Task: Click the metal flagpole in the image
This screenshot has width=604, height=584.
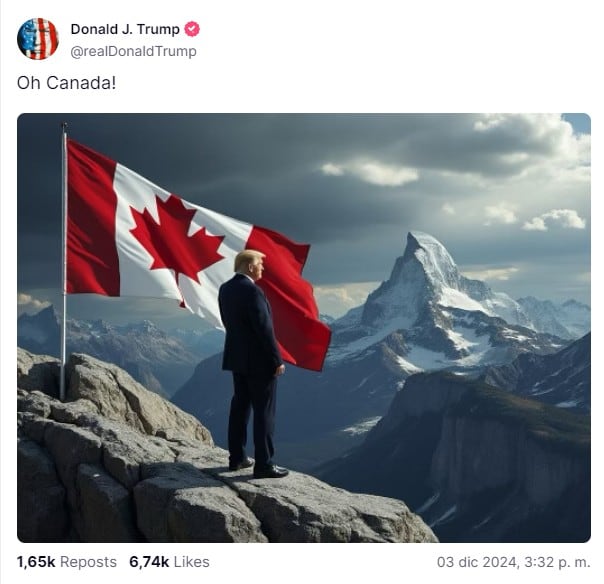Action: tap(64, 262)
